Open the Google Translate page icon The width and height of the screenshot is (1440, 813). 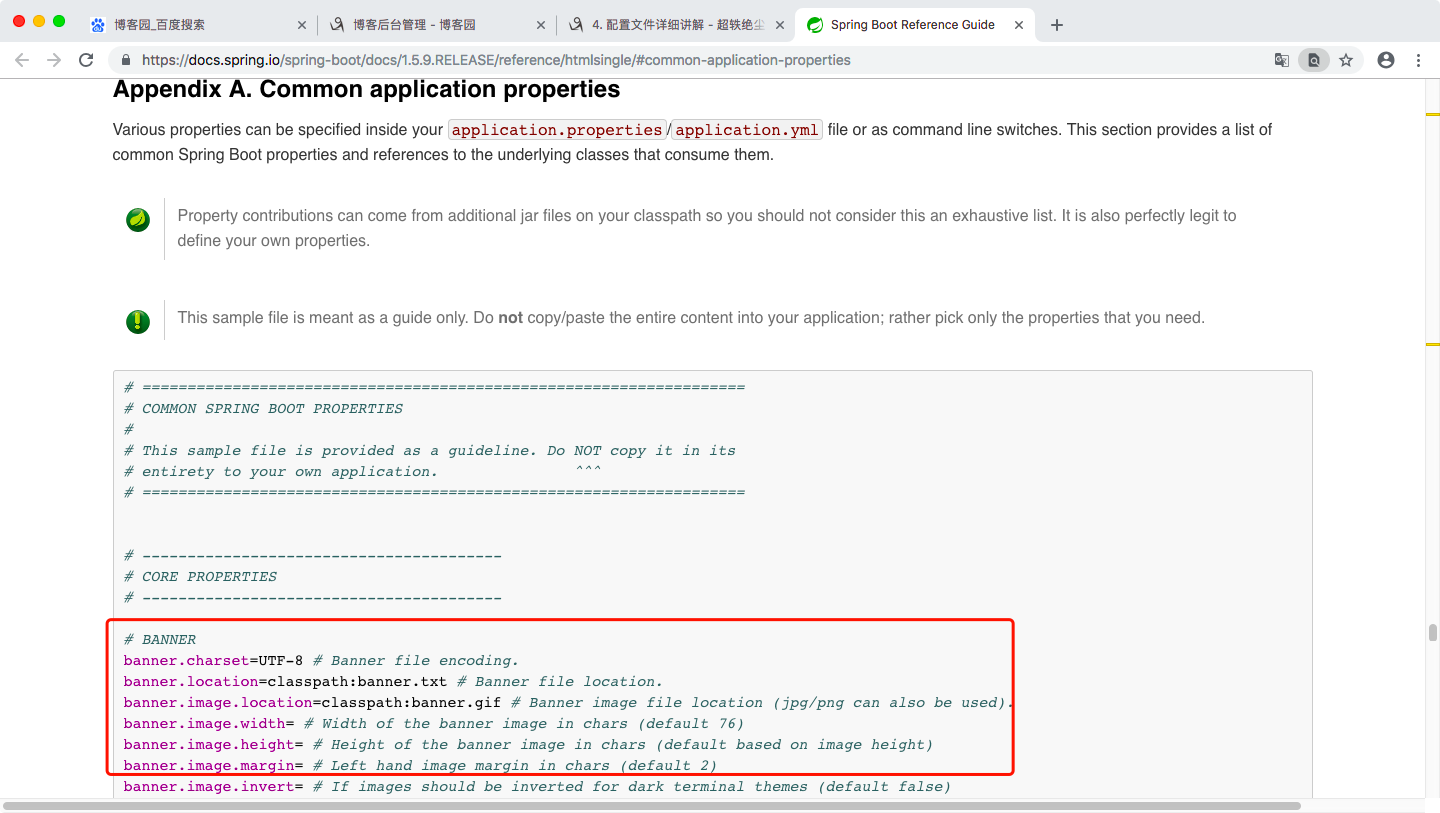(x=1281, y=60)
